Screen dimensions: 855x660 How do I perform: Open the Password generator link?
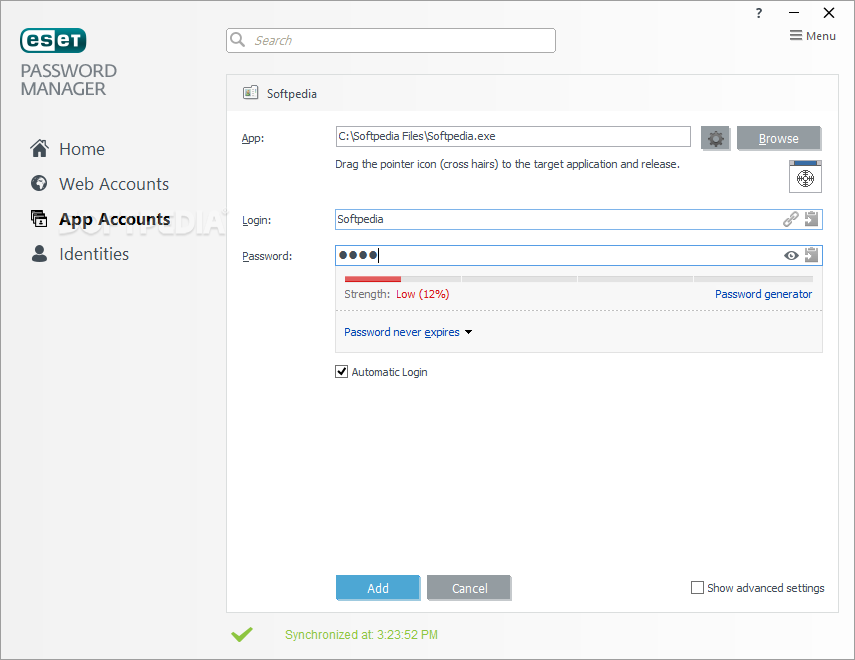coord(763,294)
